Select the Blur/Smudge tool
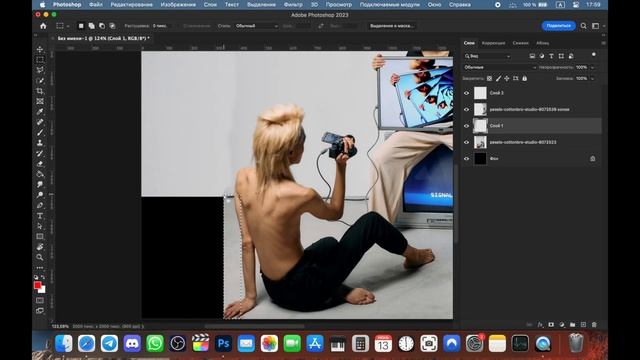The image size is (640, 360). pos(40,184)
